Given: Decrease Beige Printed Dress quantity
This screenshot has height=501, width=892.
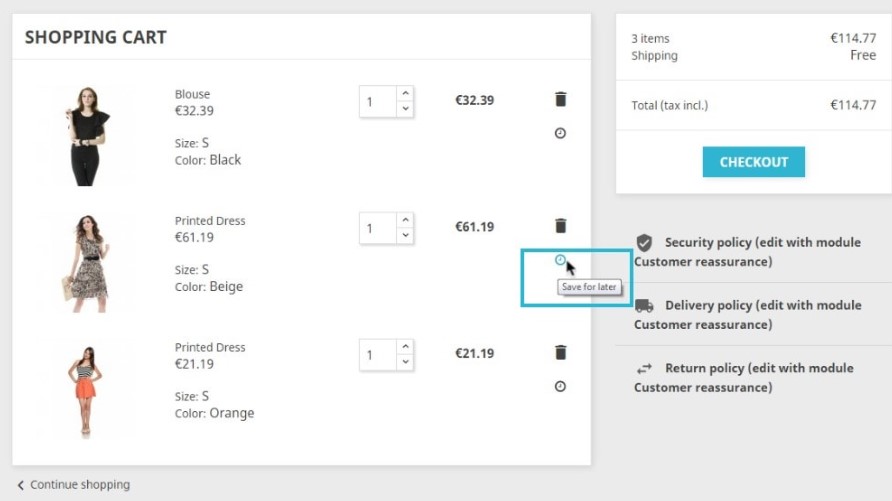Looking at the screenshot, I should [x=405, y=236].
